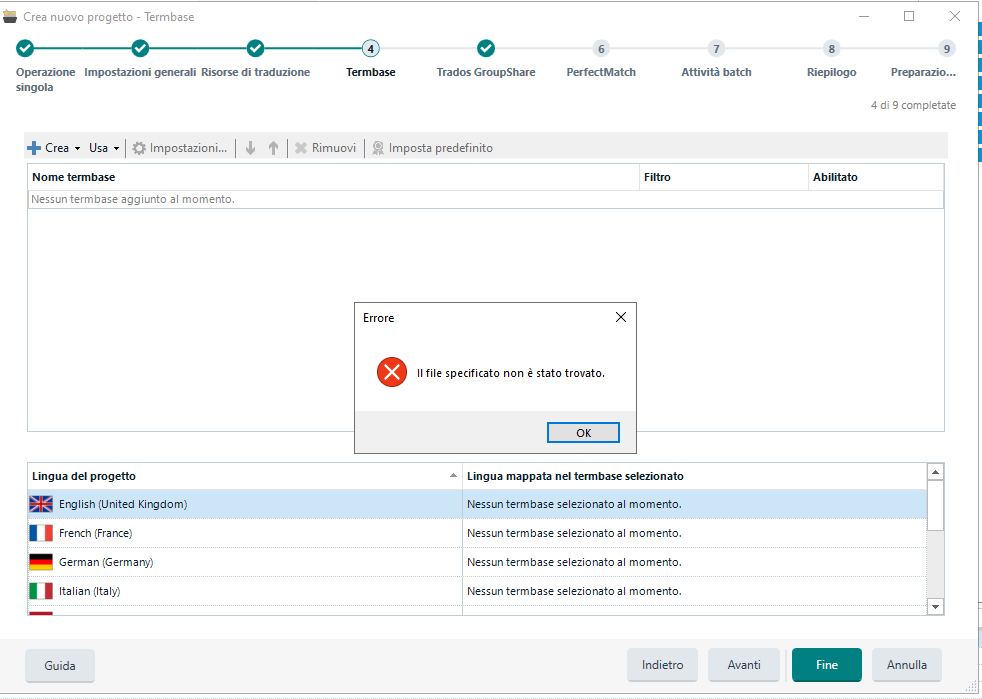
Task: Move termbase down with arrow icon
Action: (251, 148)
